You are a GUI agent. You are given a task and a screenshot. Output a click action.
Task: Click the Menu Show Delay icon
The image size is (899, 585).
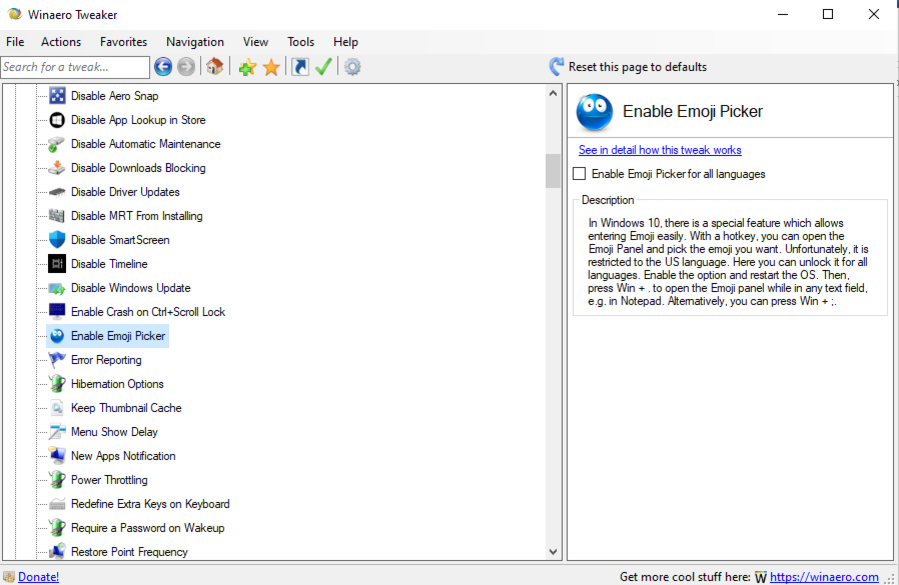coord(57,432)
